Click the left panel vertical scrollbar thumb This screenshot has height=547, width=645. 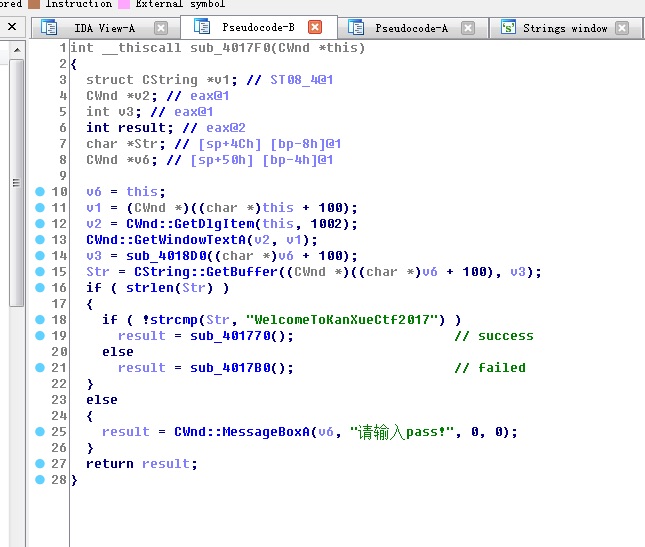[16, 183]
